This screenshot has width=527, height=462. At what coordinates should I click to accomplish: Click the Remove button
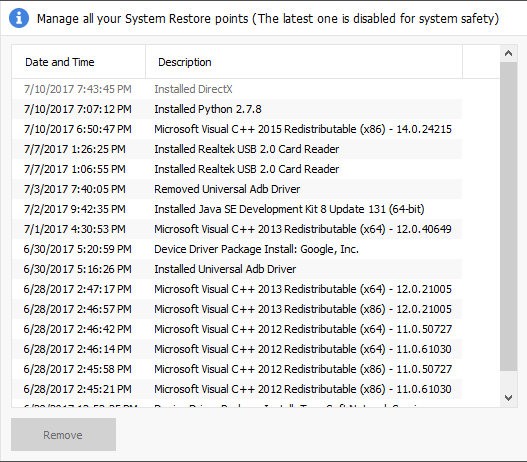click(63, 434)
